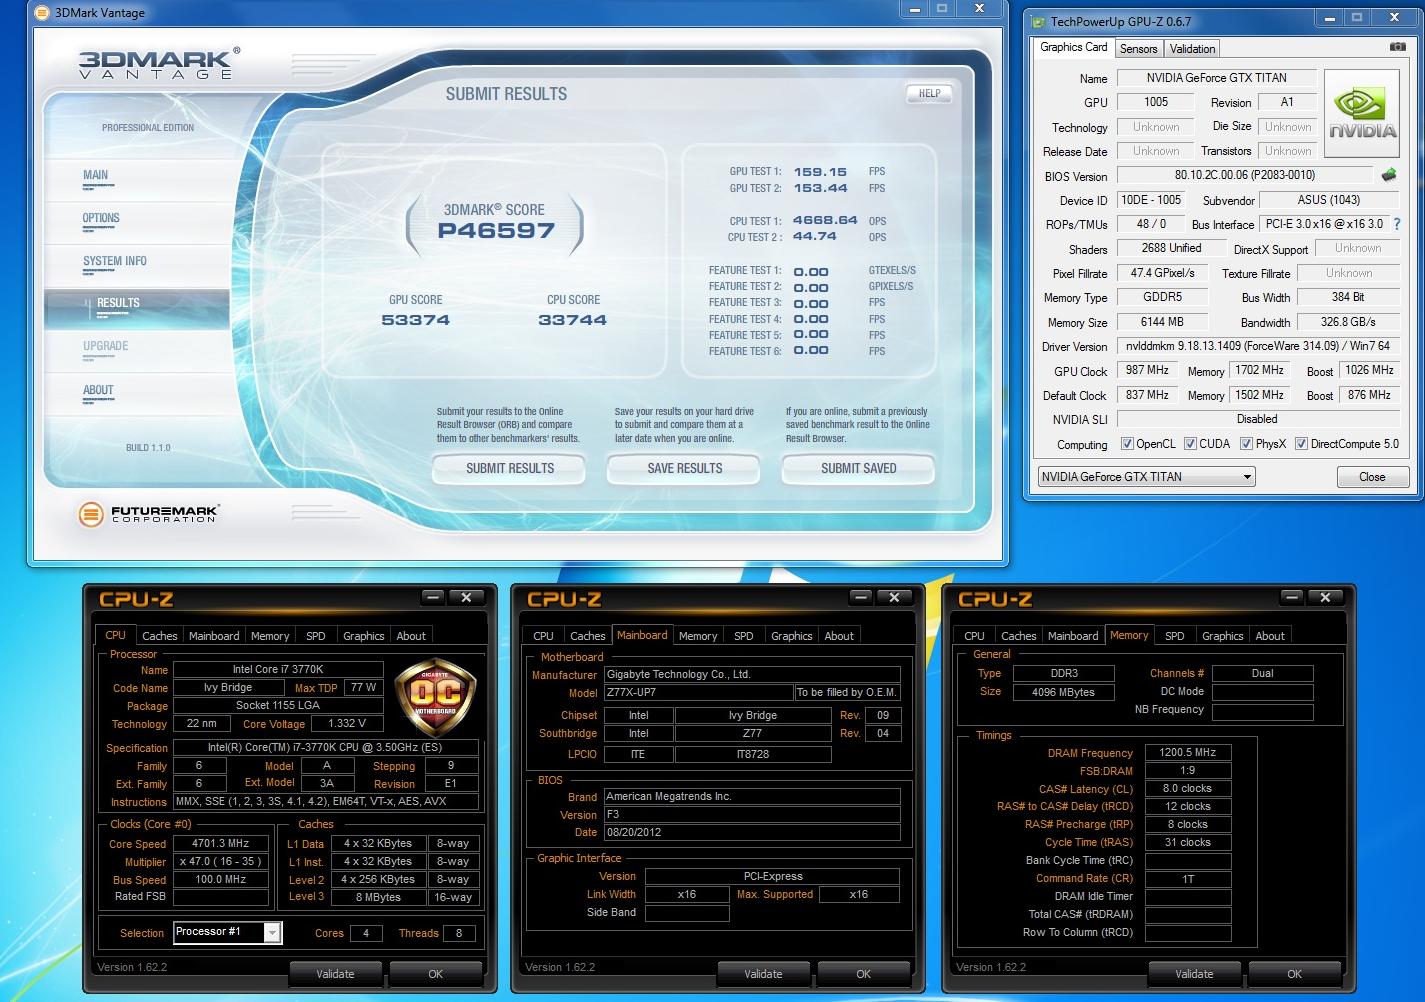Image resolution: width=1425 pixels, height=1002 pixels.
Task: Minimize the CPU-Z memory window
Action: tap(1292, 597)
